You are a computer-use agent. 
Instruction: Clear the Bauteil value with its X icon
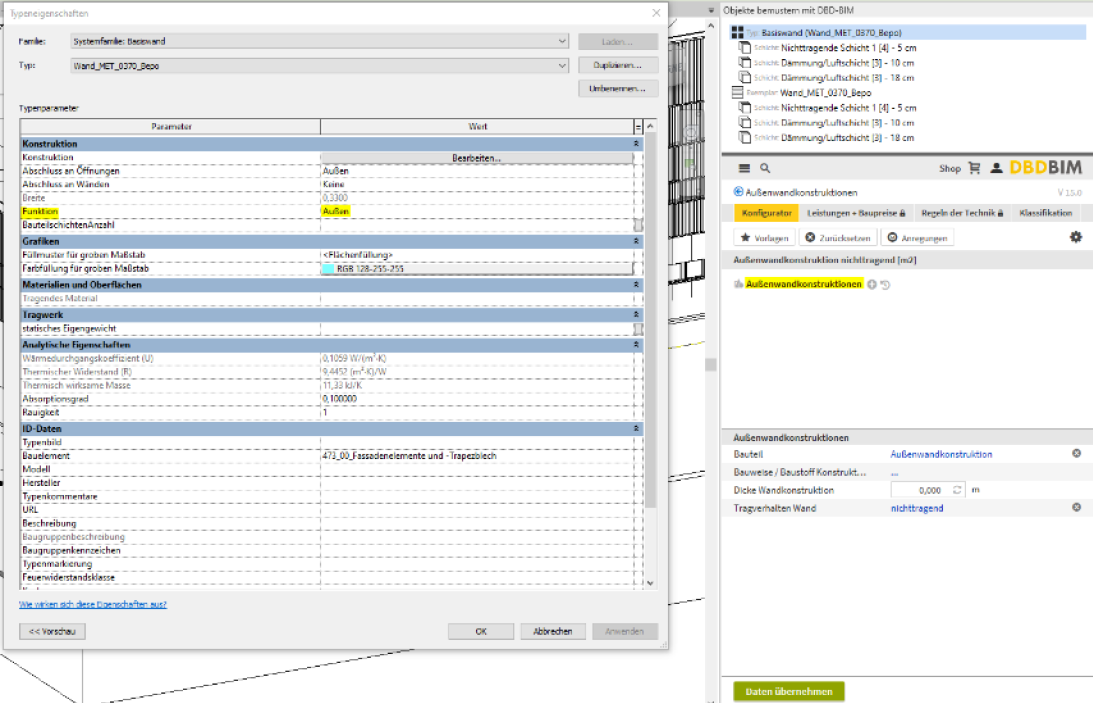point(1076,454)
